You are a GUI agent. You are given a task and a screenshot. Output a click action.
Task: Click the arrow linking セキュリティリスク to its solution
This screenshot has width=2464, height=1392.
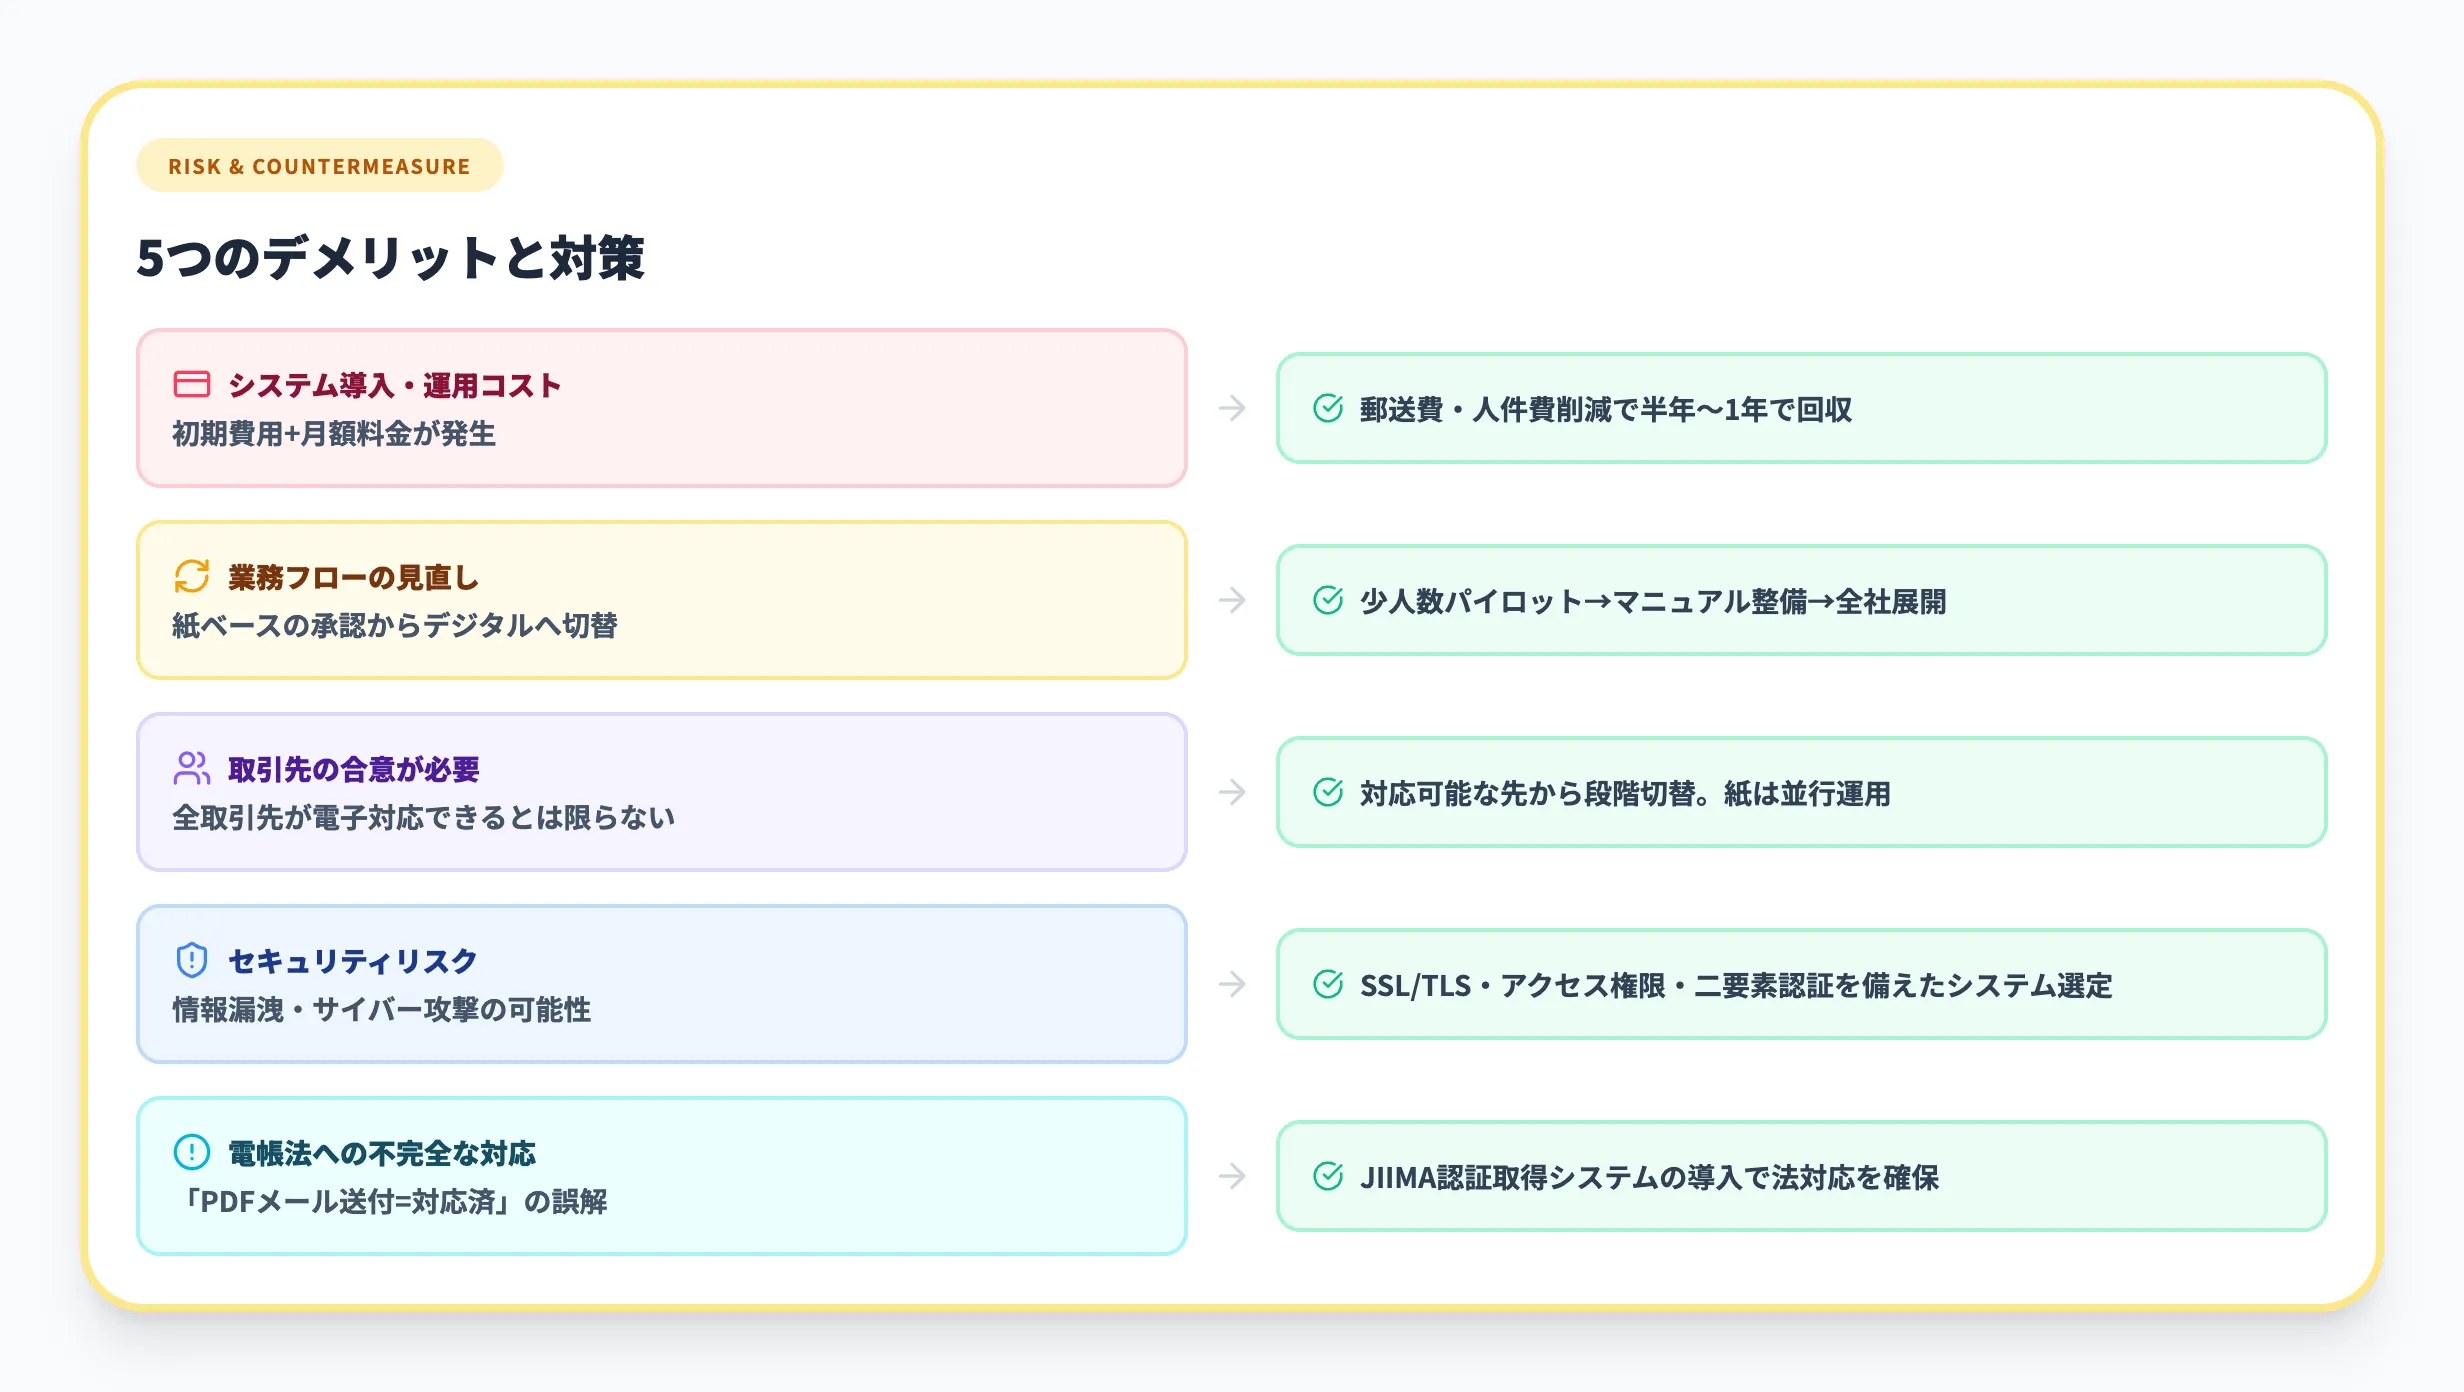(x=1232, y=985)
